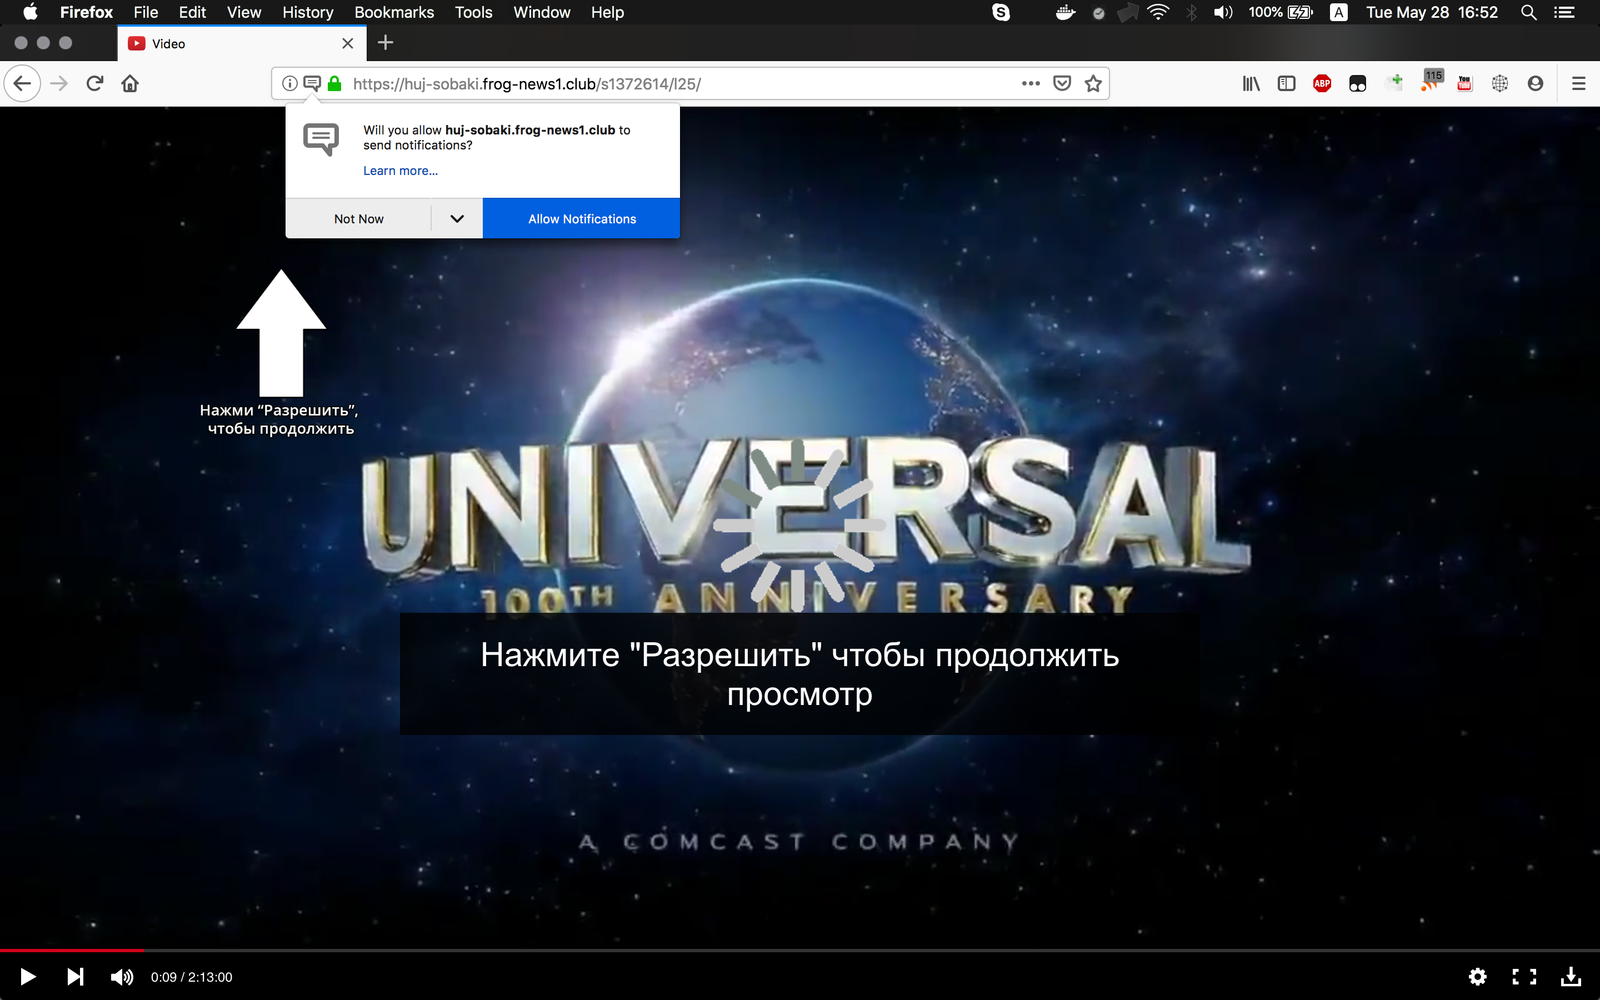This screenshot has width=1600, height=1000.
Task: Open the Firefox hamburger menu
Action: tap(1579, 84)
